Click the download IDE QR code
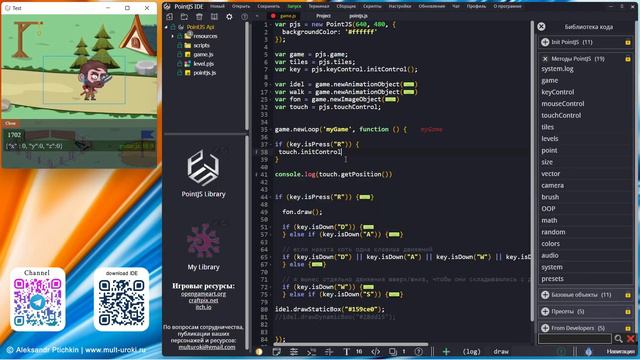Viewport: 640px width, 360px height. tap(122, 302)
